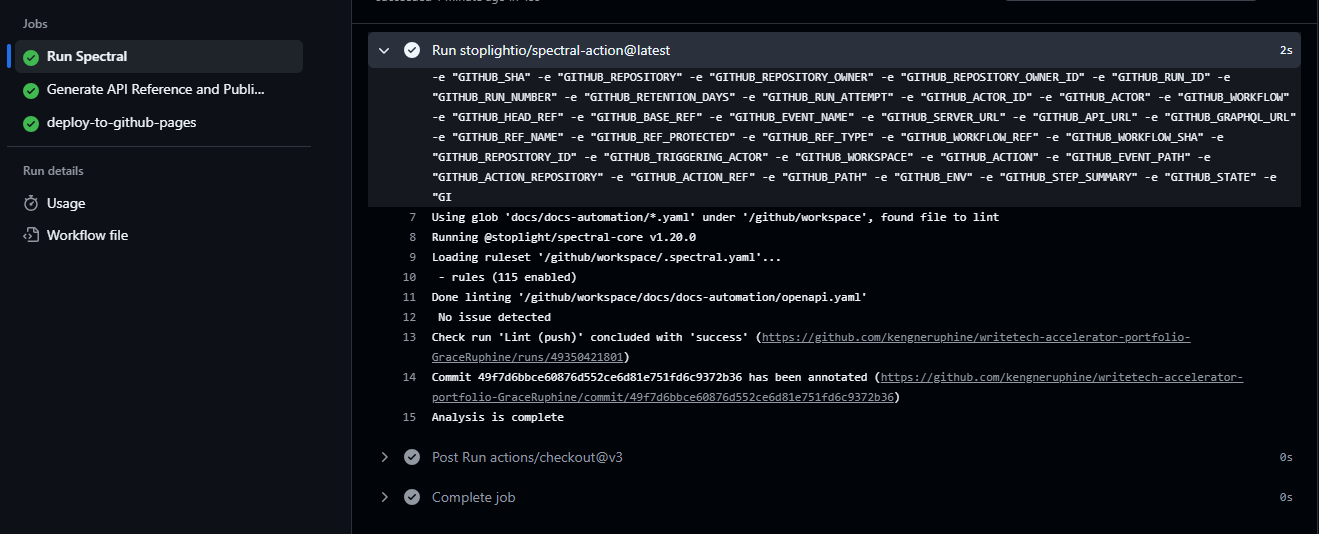Open the Usage run details page
Viewport: 1319px width, 534px height.
66,203
